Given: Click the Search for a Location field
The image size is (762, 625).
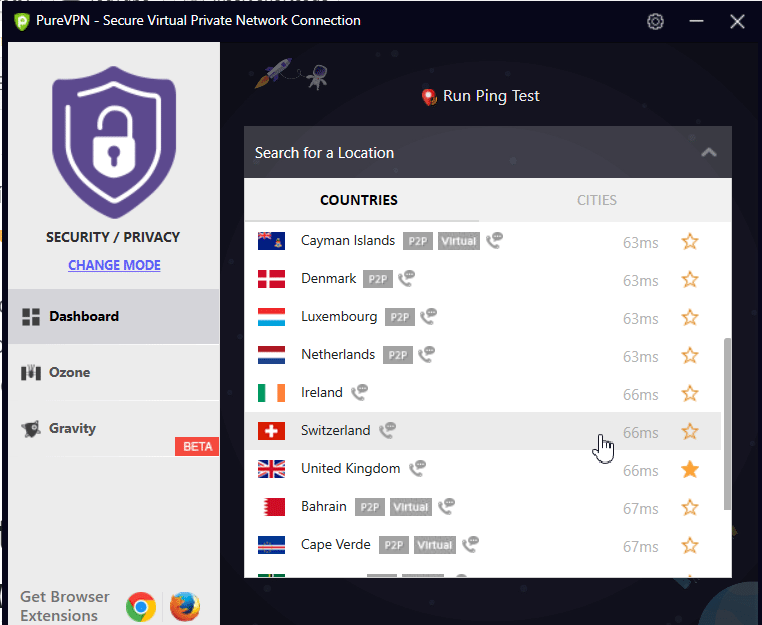Looking at the screenshot, I should (488, 153).
